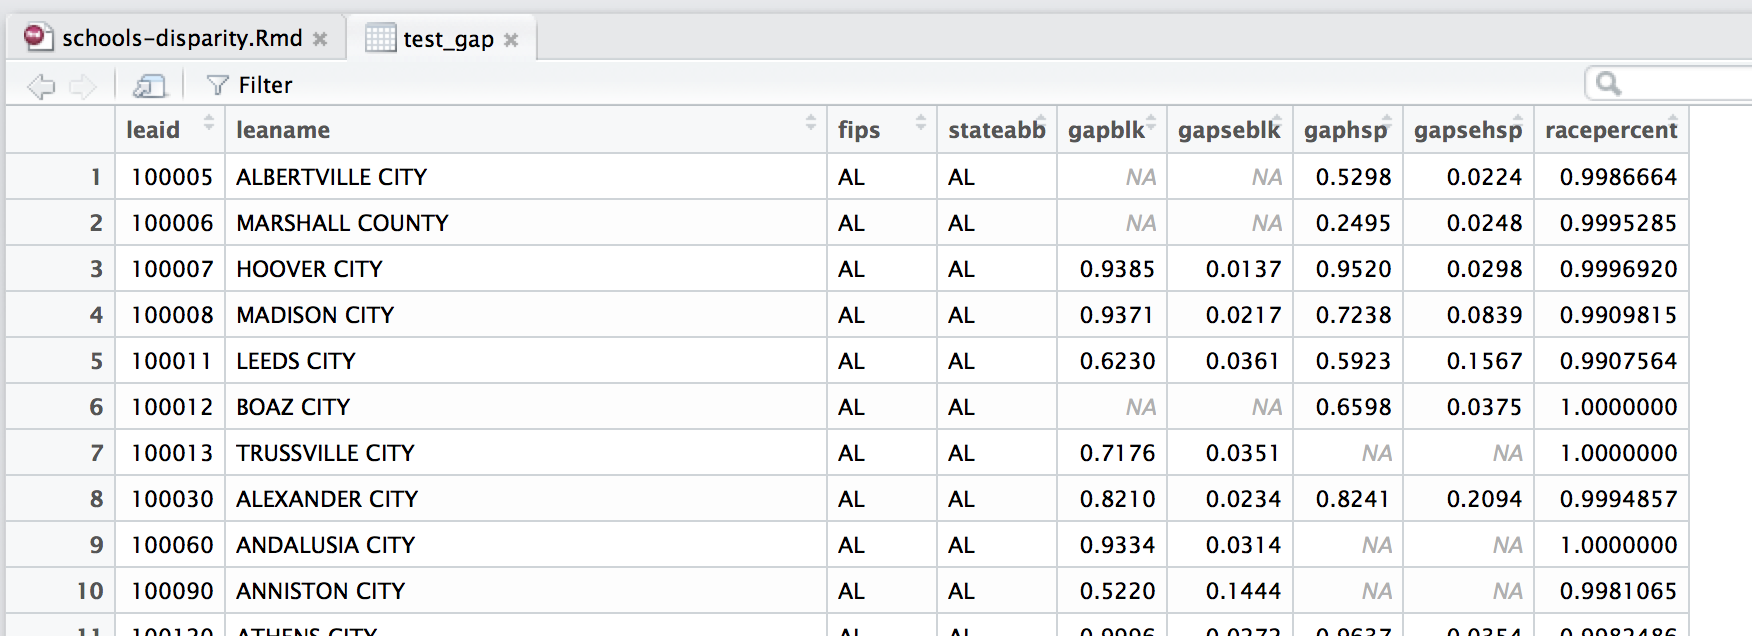The height and width of the screenshot is (636, 1752).
Task: Click racepercent value 0.9981065
Action: click(1618, 591)
